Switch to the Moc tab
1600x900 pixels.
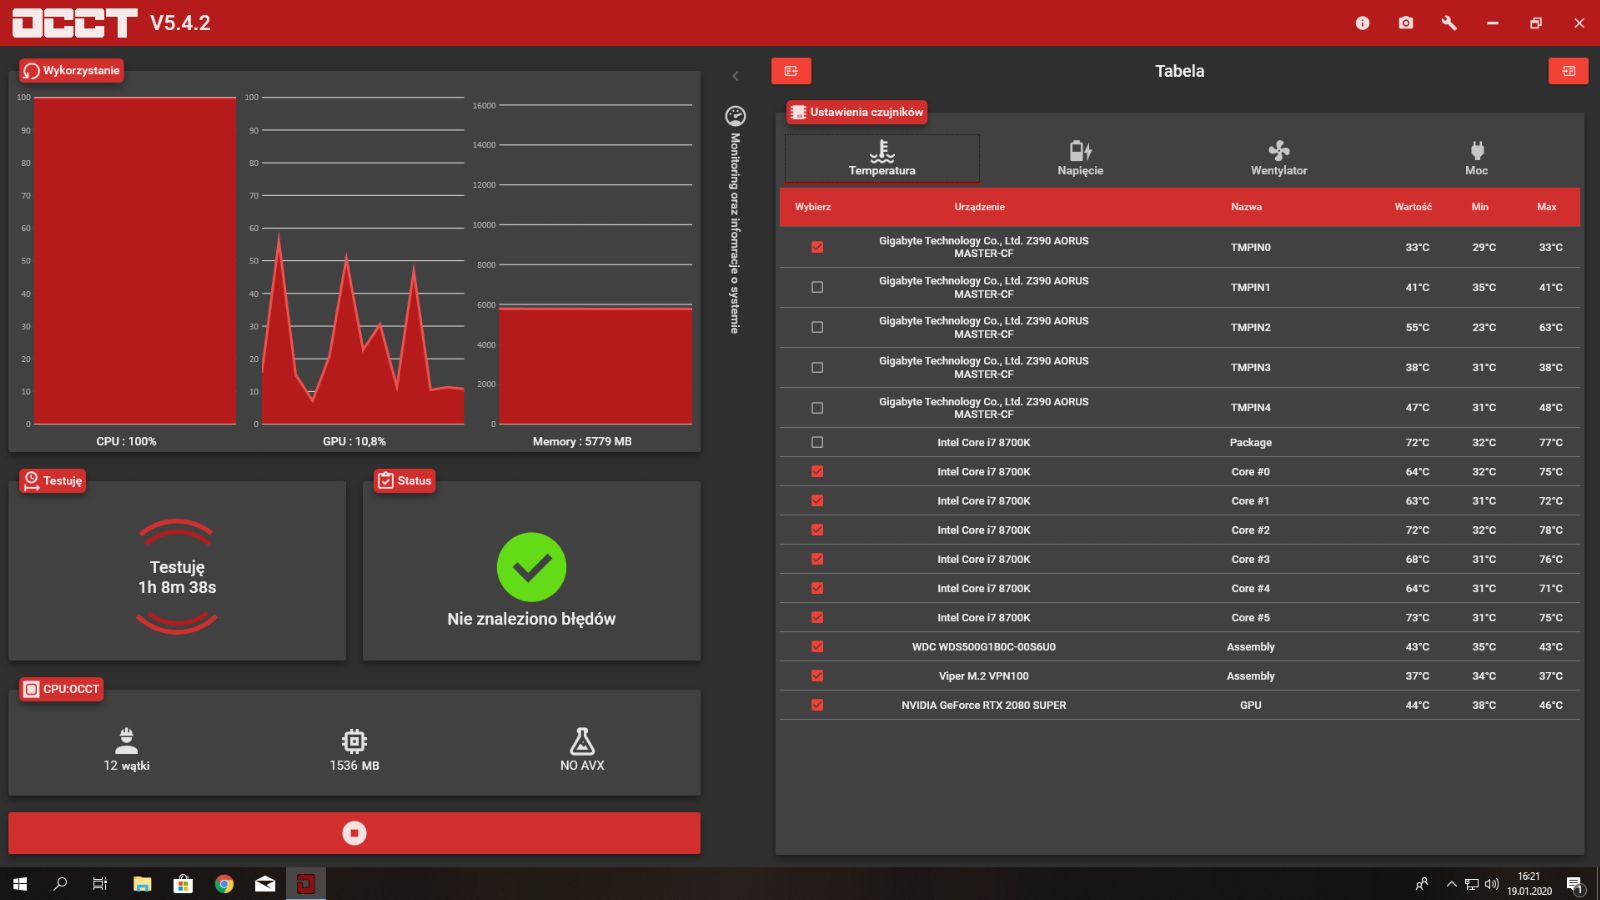pyautogui.click(x=1477, y=158)
